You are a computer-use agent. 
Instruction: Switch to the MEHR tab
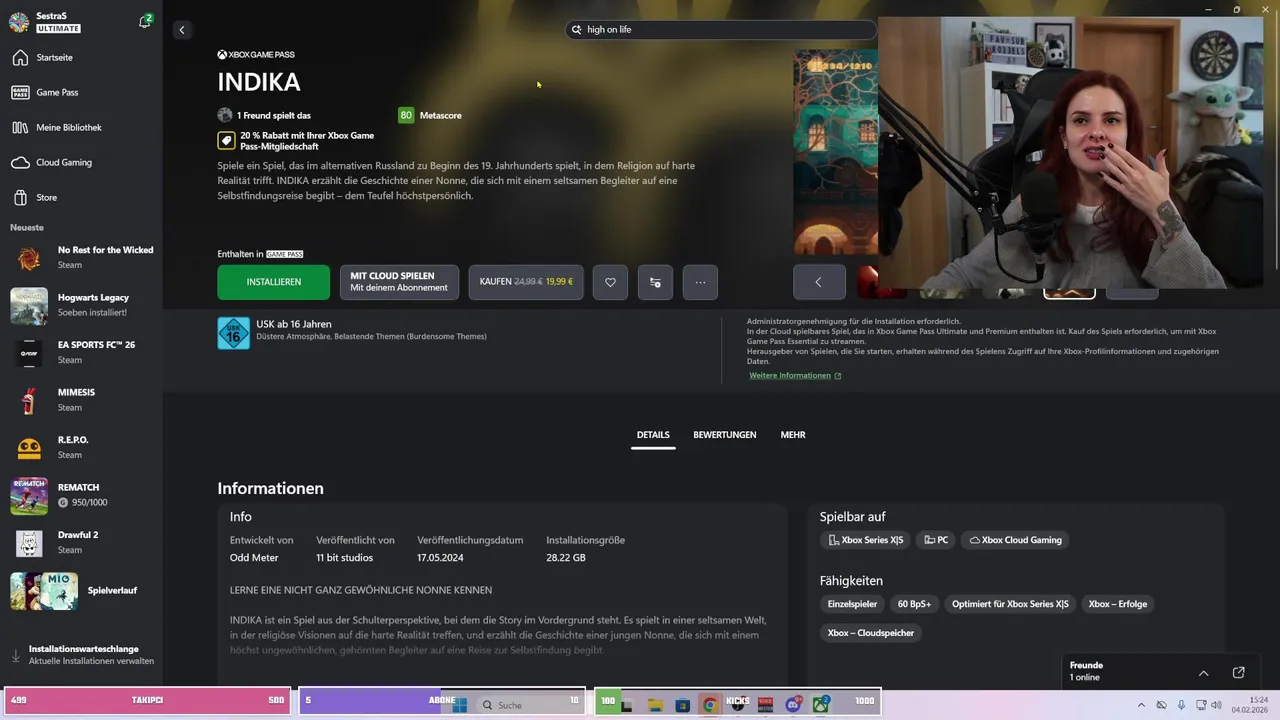pyautogui.click(x=793, y=435)
